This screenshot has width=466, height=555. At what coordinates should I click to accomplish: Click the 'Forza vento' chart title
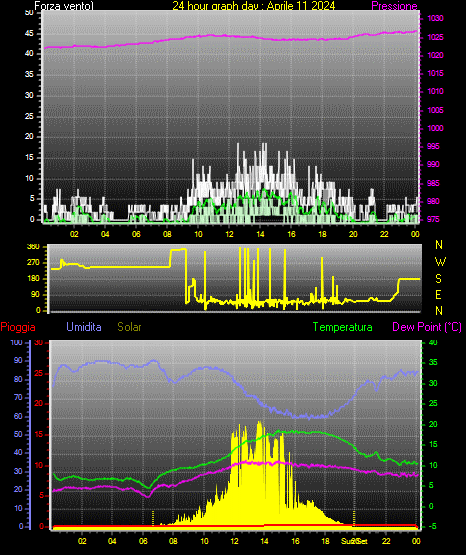(x=64, y=6)
